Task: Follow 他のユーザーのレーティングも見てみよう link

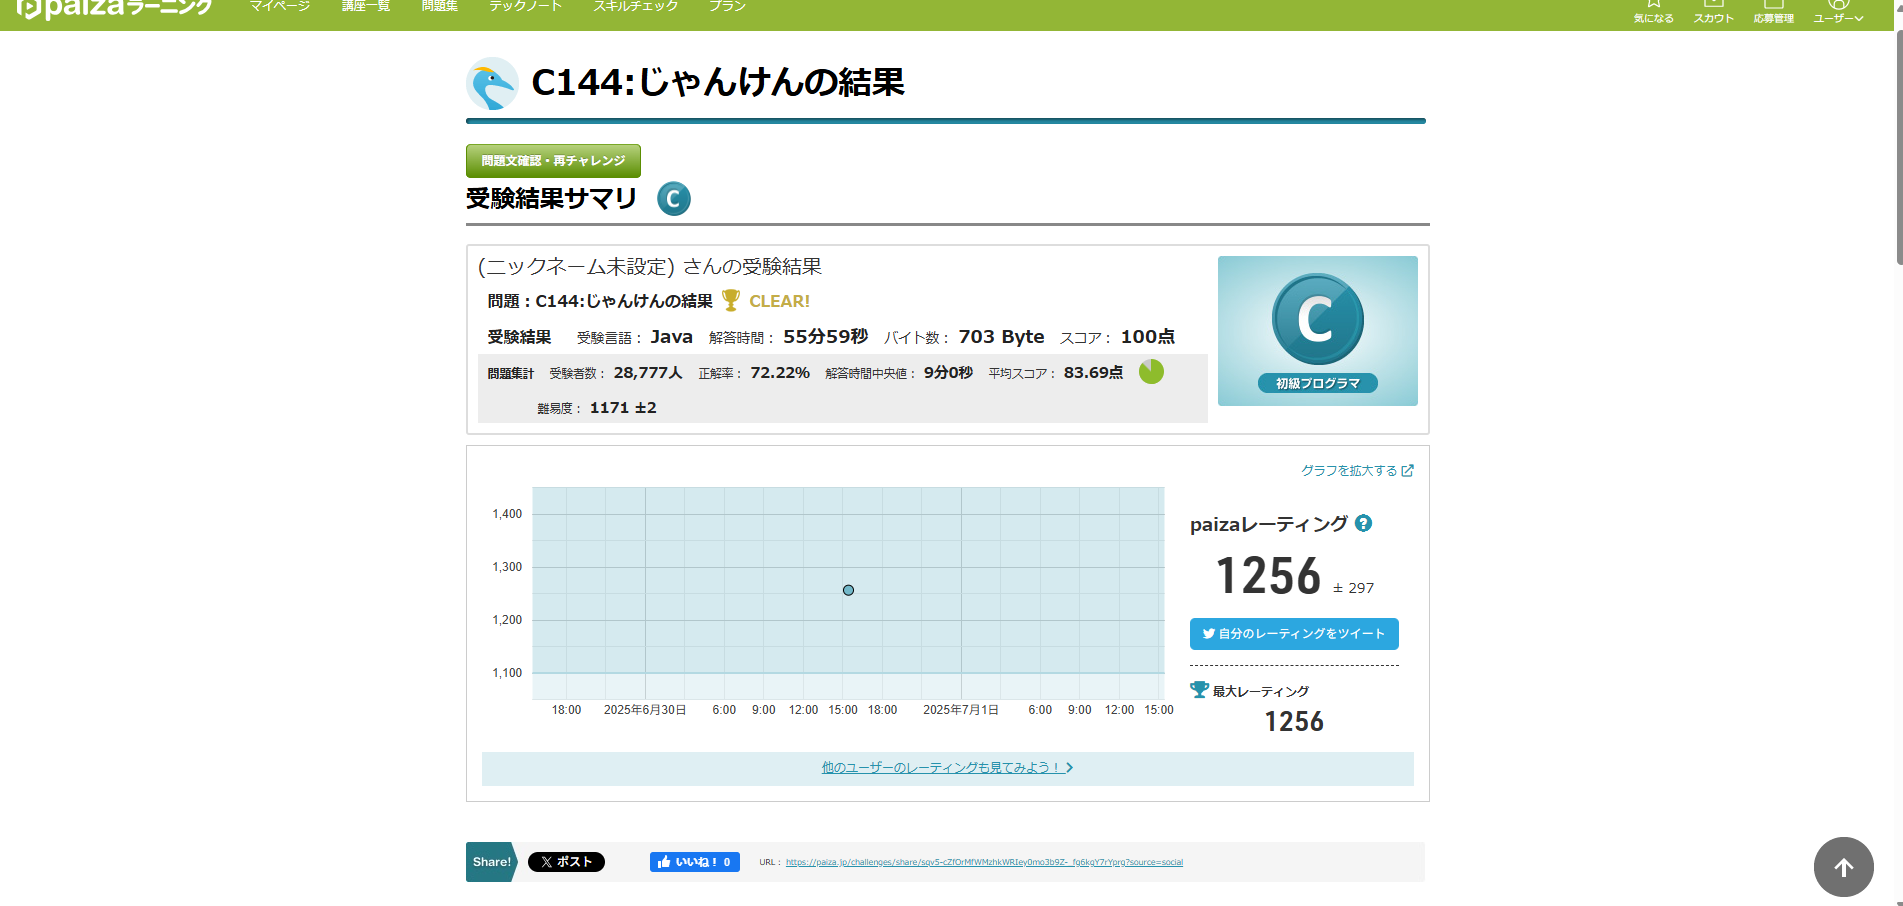Action: click(x=946, y=768)
